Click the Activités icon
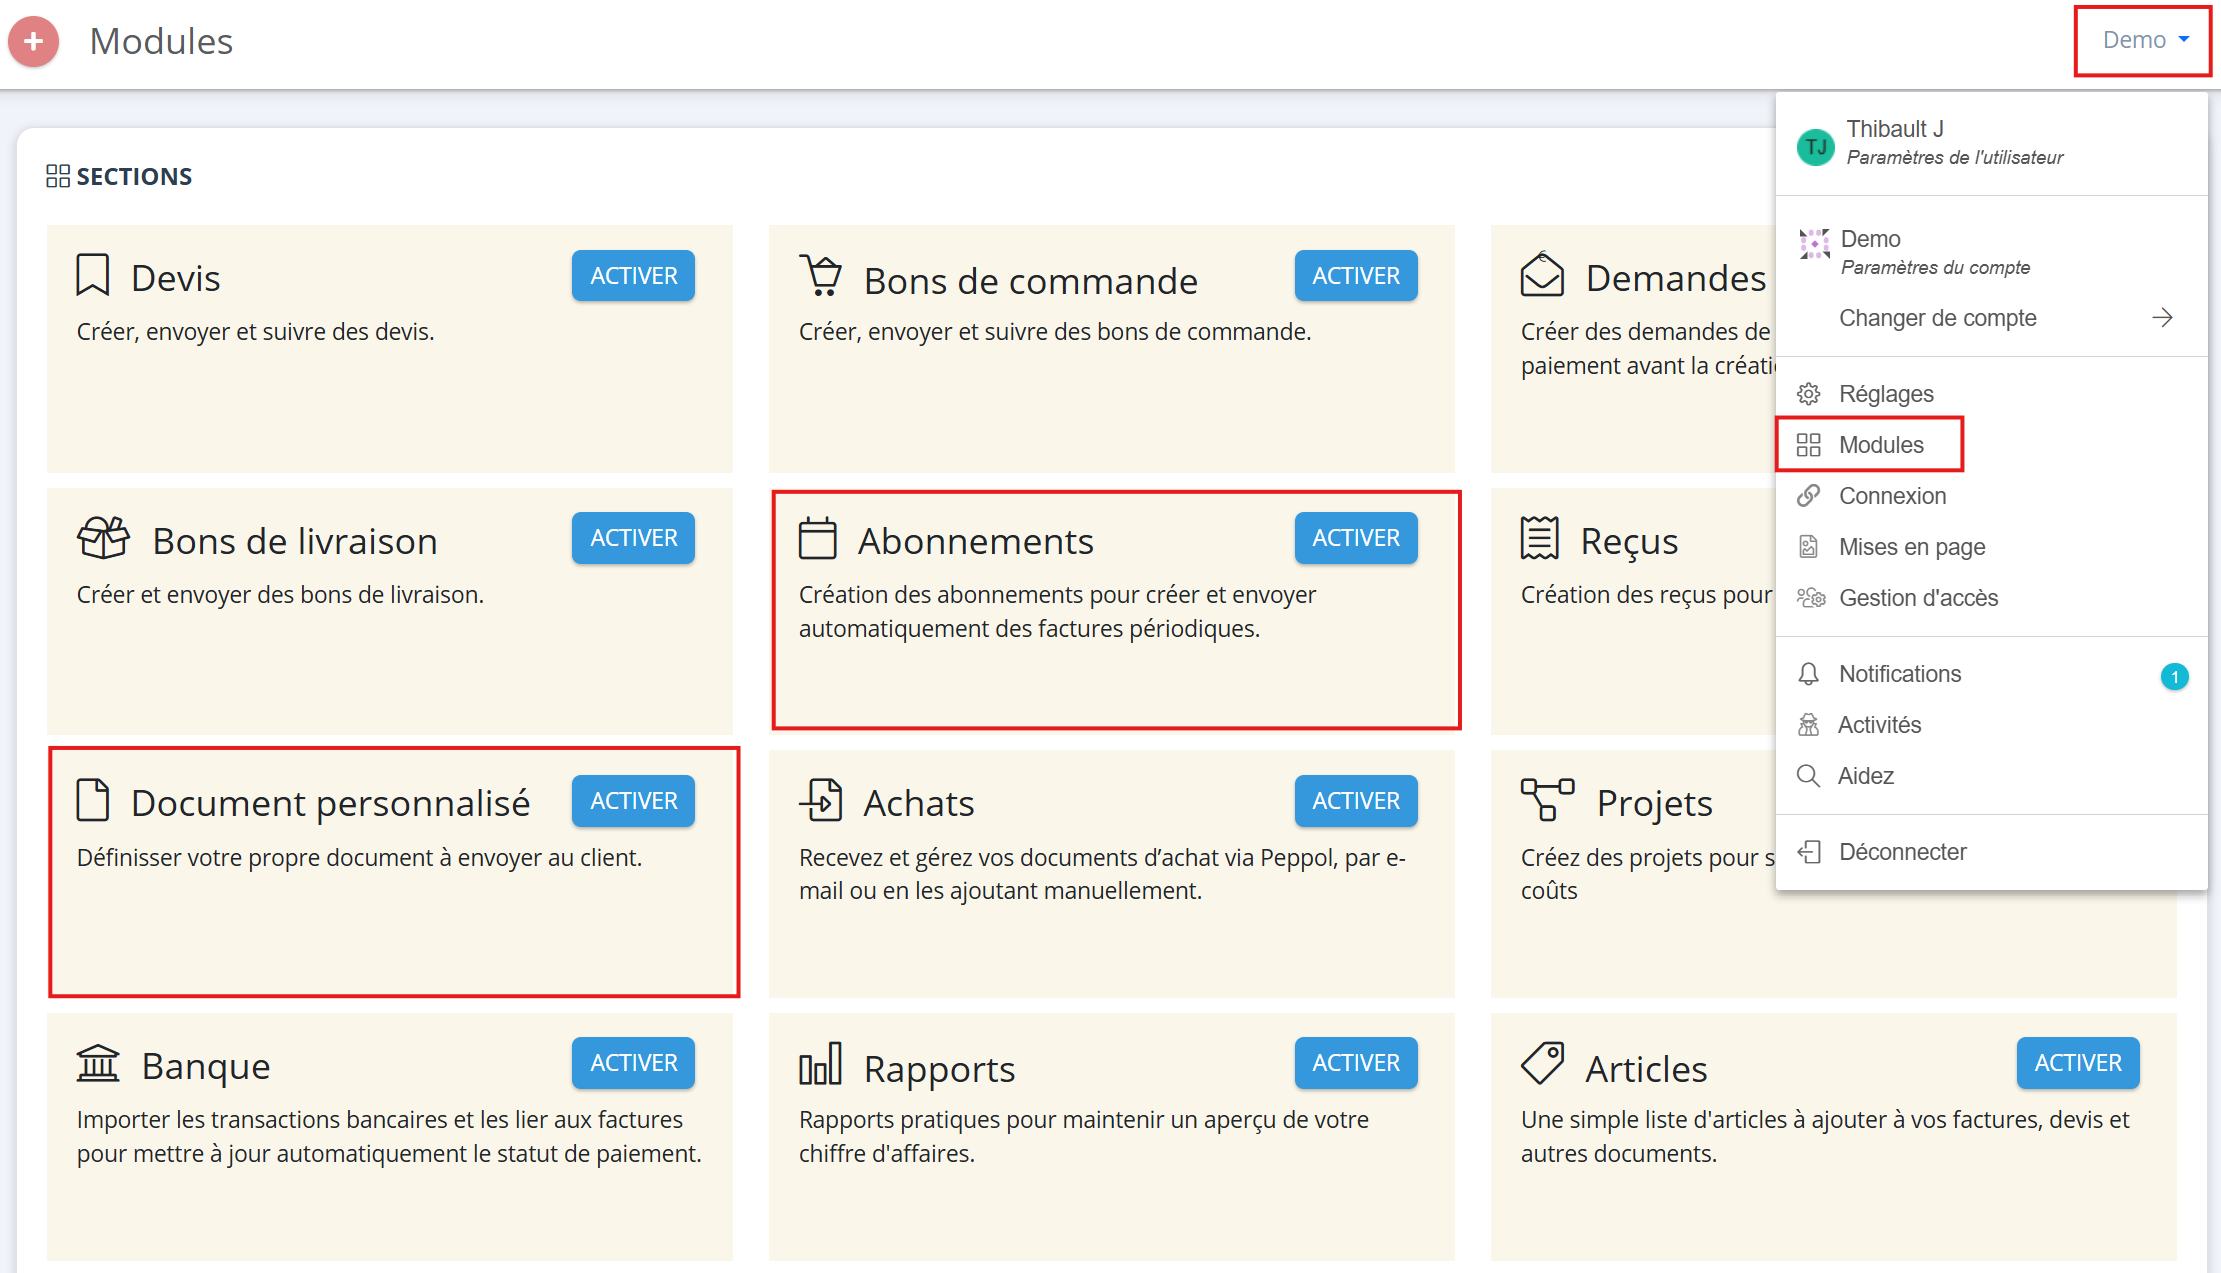 click(1809, 725)
